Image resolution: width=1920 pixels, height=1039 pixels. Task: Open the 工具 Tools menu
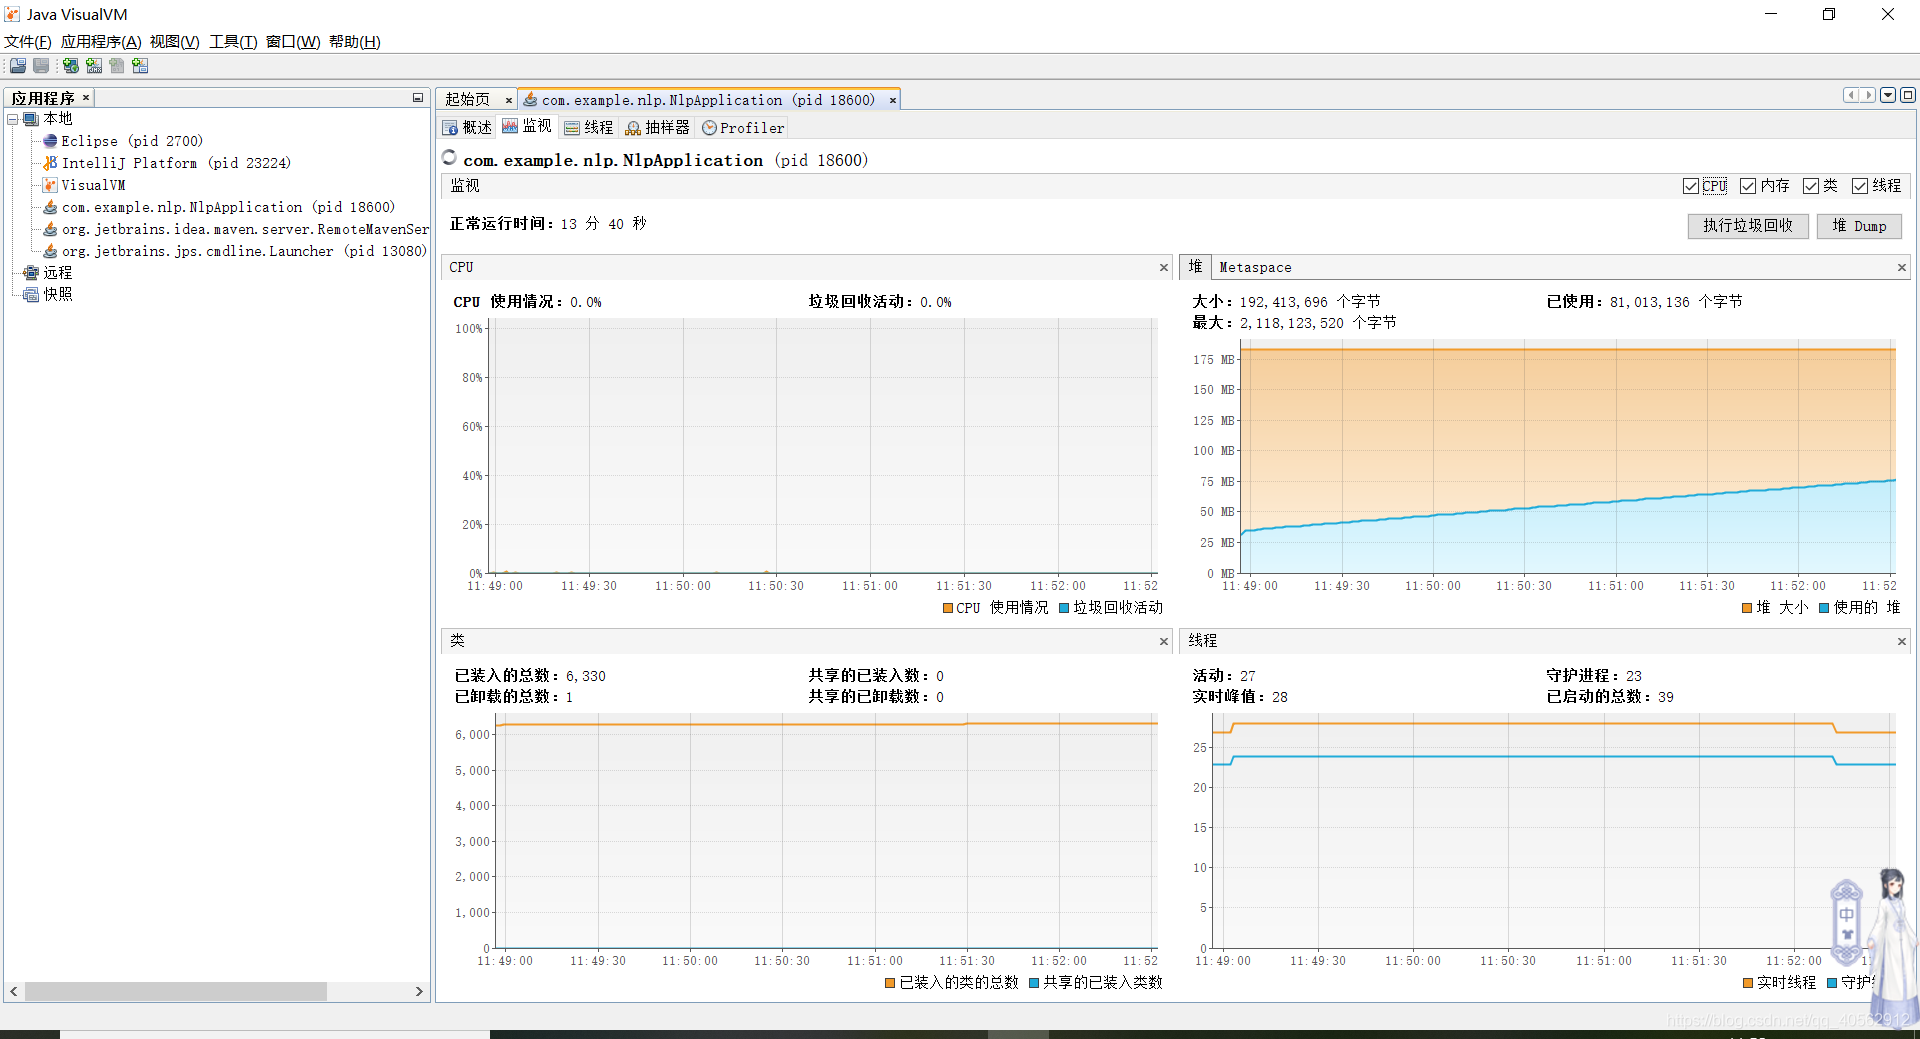tap(233, 42)
